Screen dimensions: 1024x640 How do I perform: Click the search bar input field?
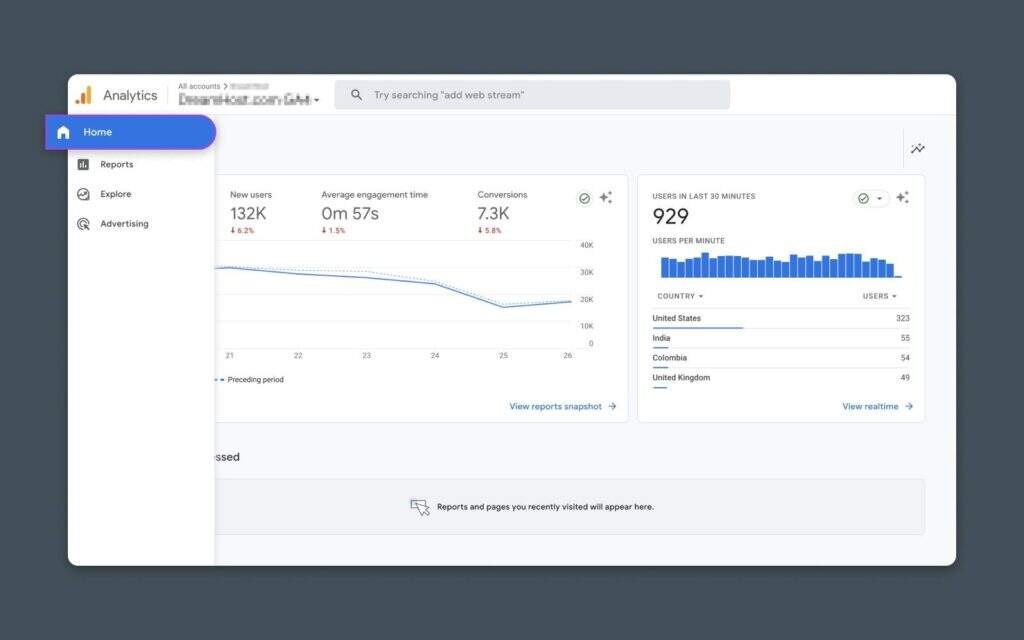540,95
